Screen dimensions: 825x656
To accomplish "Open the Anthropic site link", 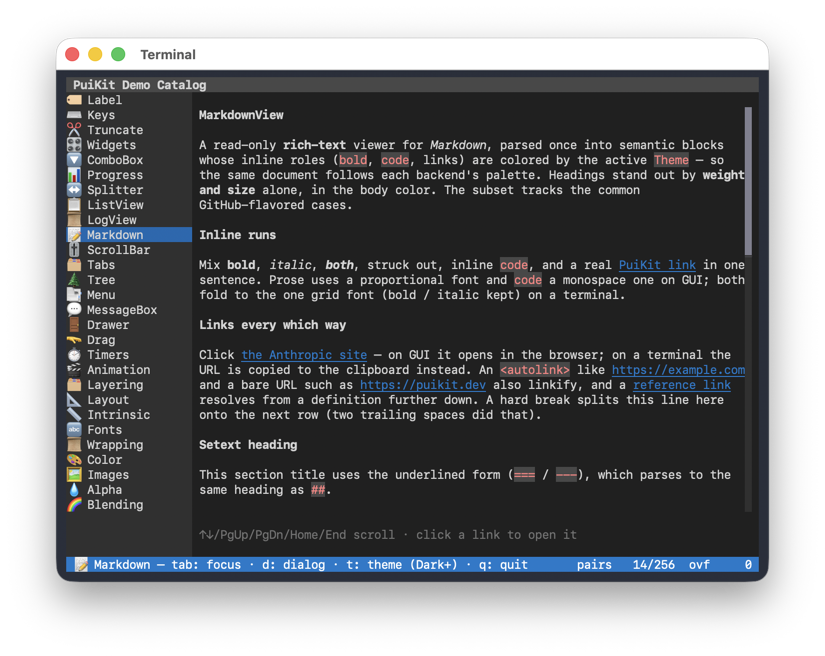I will pos(304,355).
